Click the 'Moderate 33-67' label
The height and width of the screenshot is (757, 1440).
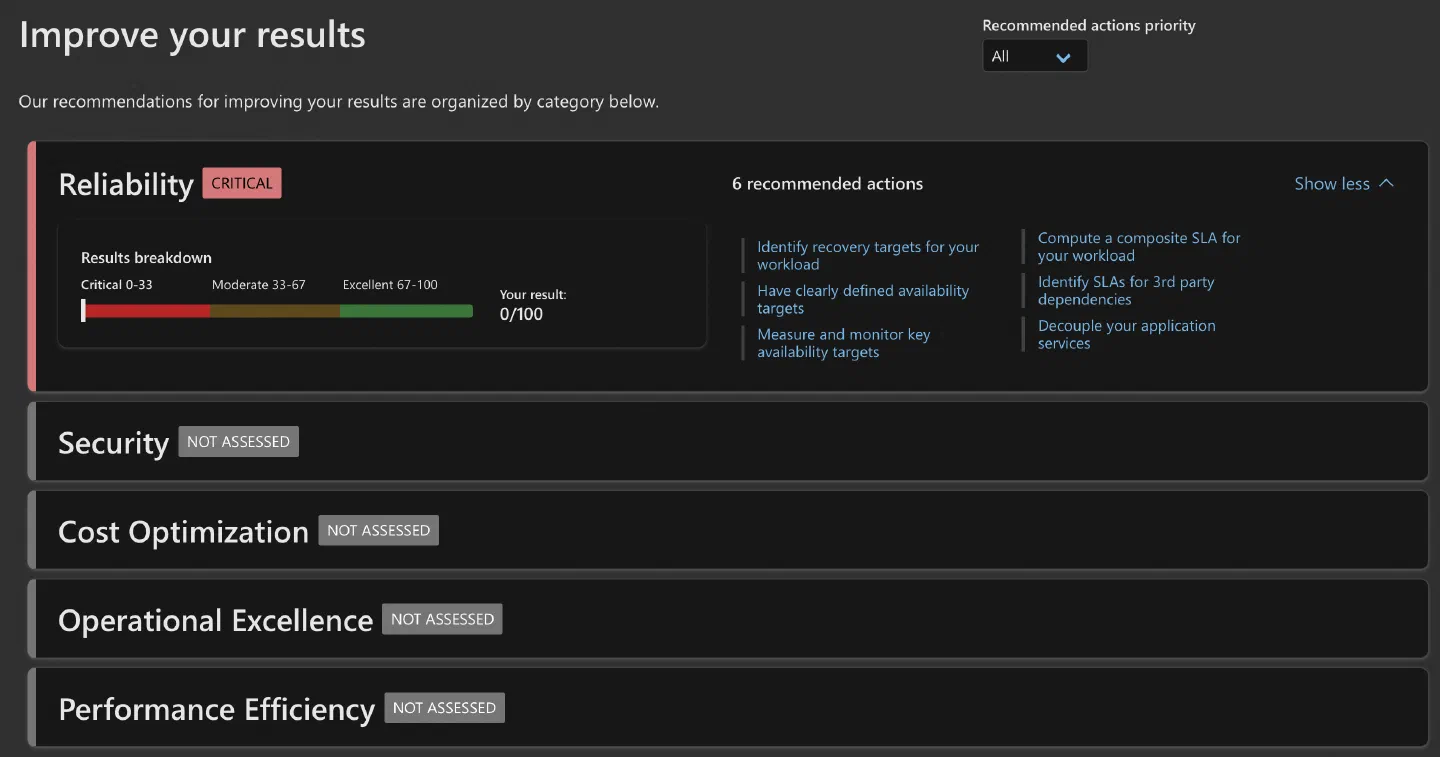coord(259,285)
